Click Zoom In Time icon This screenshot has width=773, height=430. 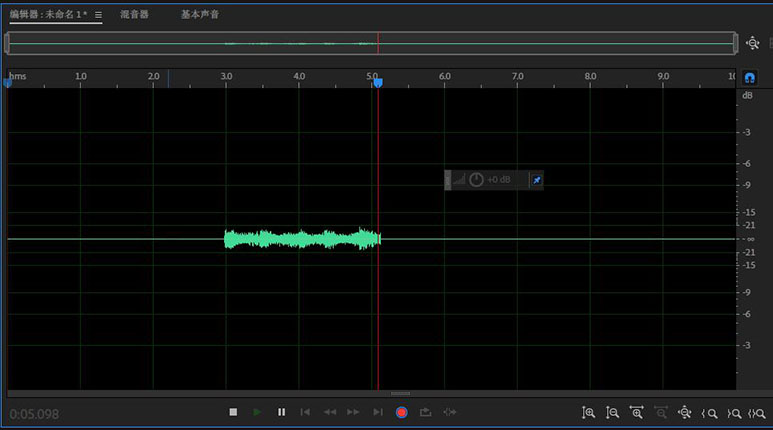[636, 413]
